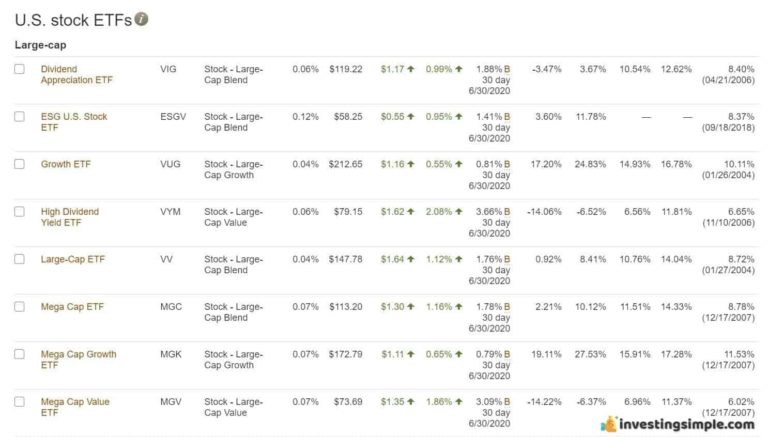Click the MGC ticker symbol

[171, 307]
